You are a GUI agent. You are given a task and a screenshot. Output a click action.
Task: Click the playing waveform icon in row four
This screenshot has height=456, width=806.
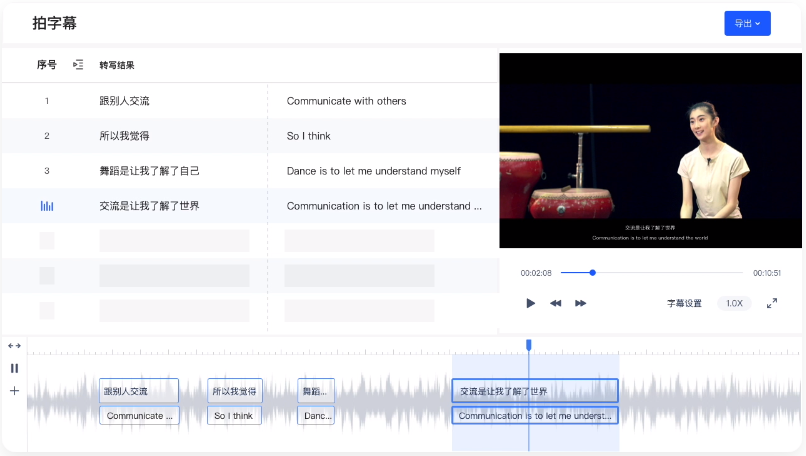pos(47,206)
